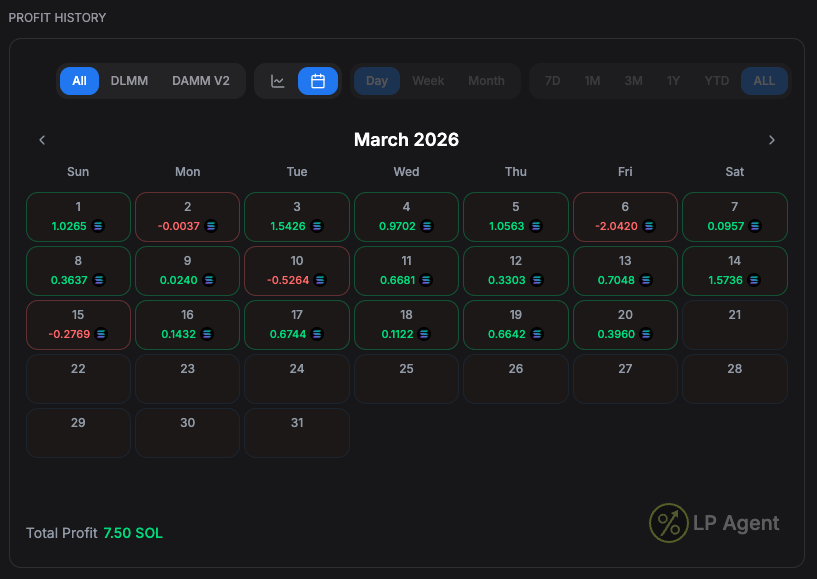Screen dimensions: 817x579
Task: Click the SOL icon beside 1.5736
Action: (753, 280)
